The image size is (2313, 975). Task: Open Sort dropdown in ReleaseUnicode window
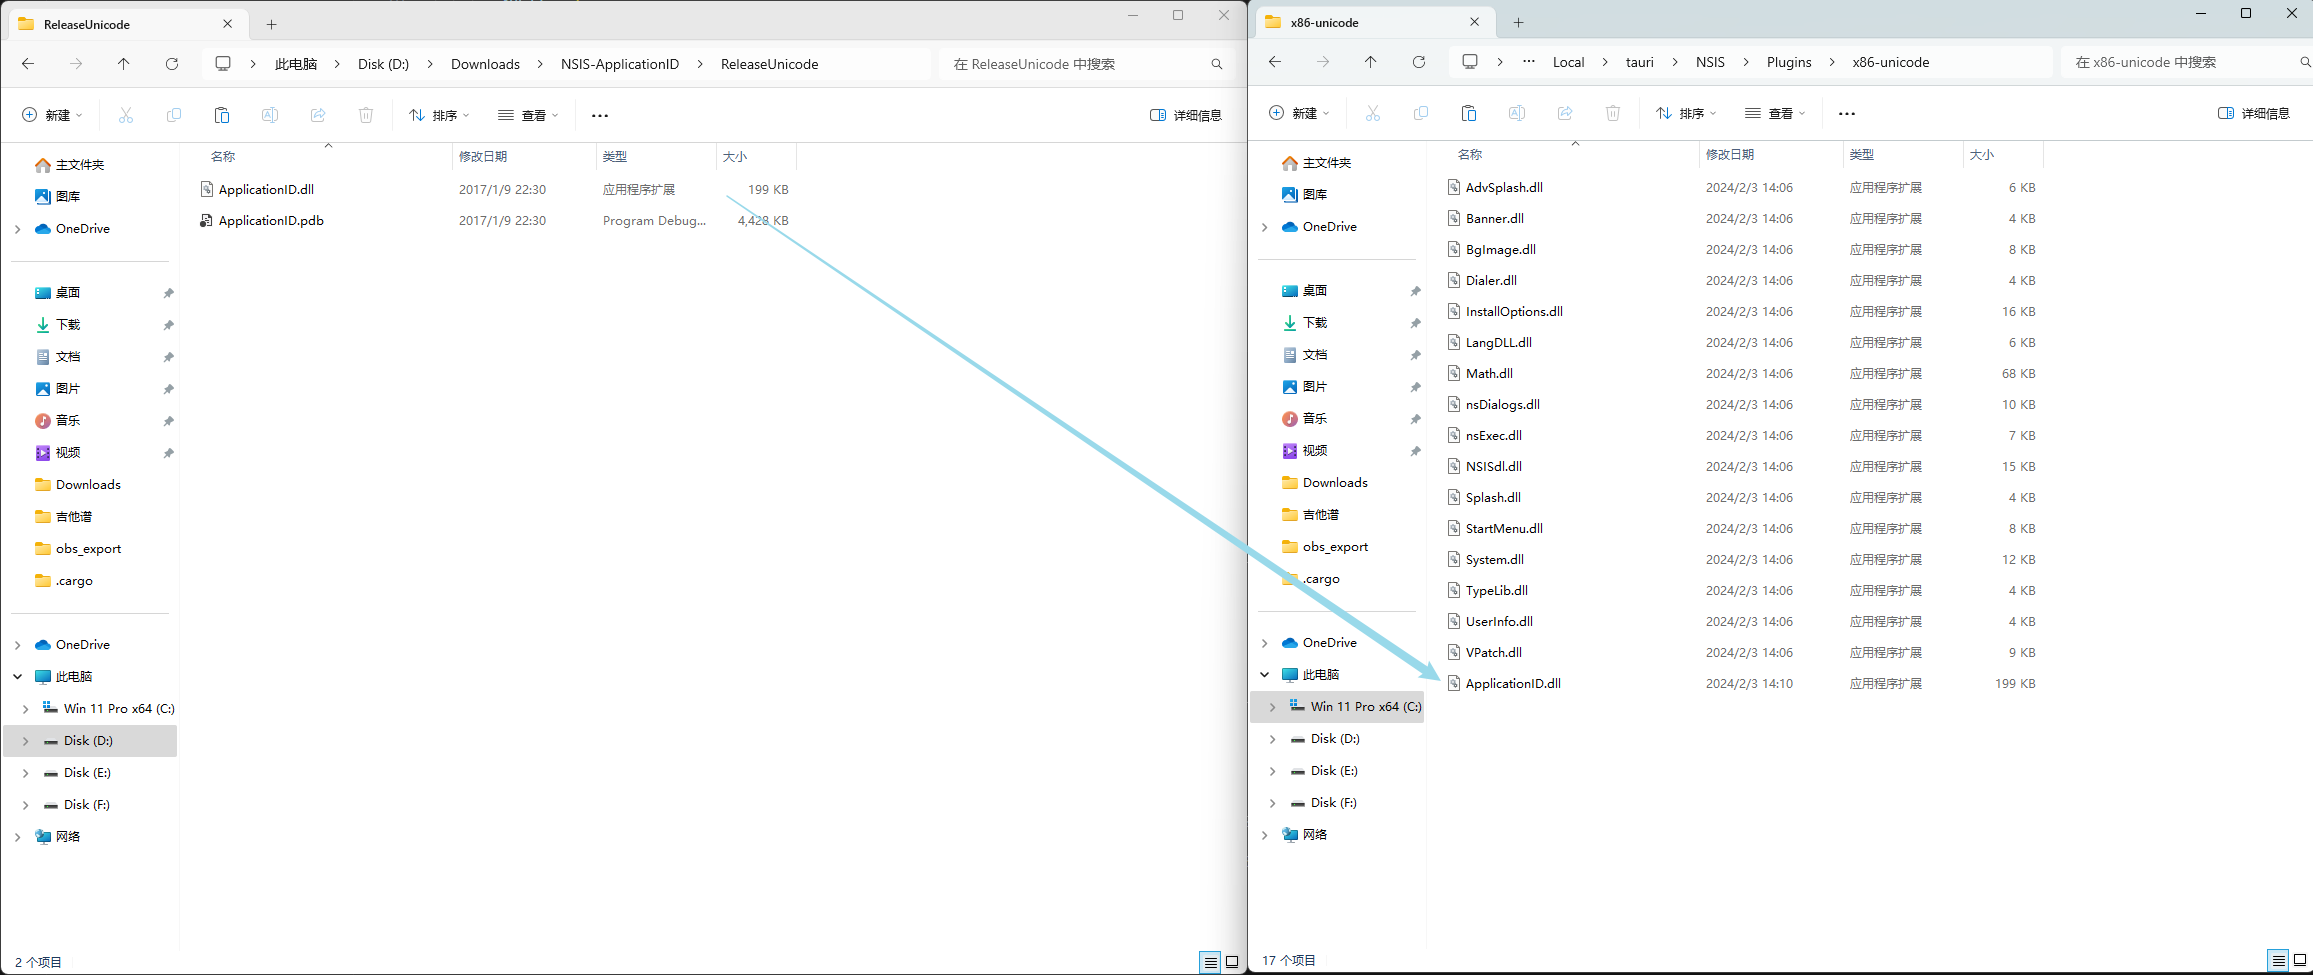click(439, 116)
